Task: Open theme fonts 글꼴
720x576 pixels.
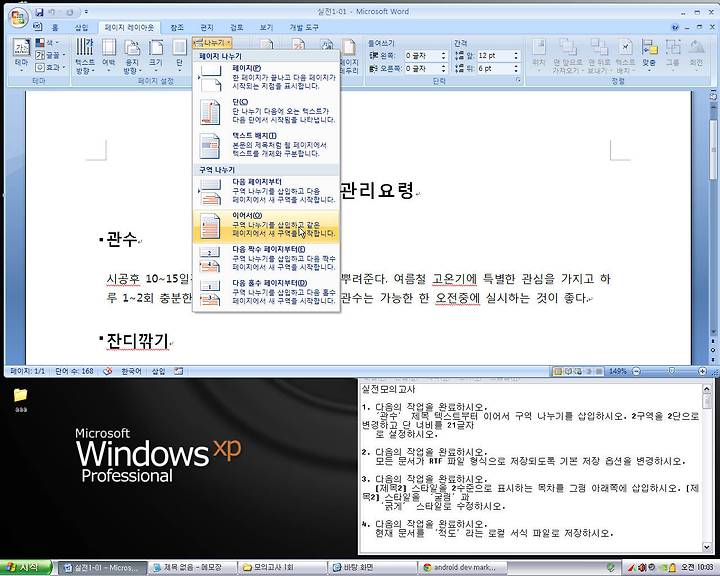Action: (50, 55)
